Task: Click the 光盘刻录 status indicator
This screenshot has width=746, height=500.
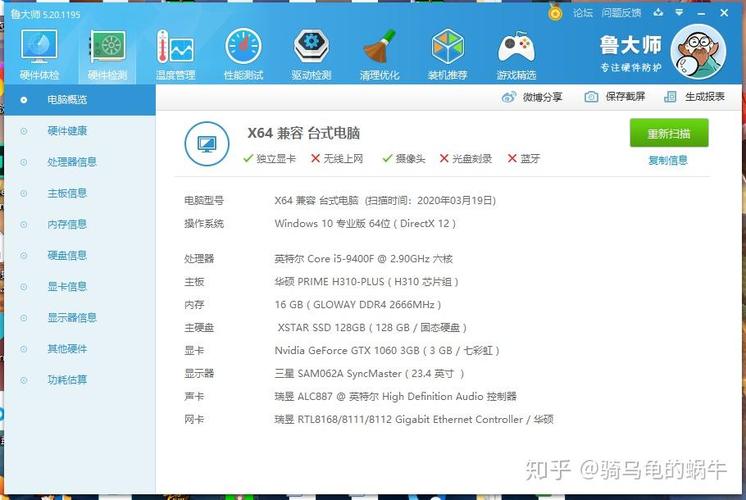Action: pos(466,159)
